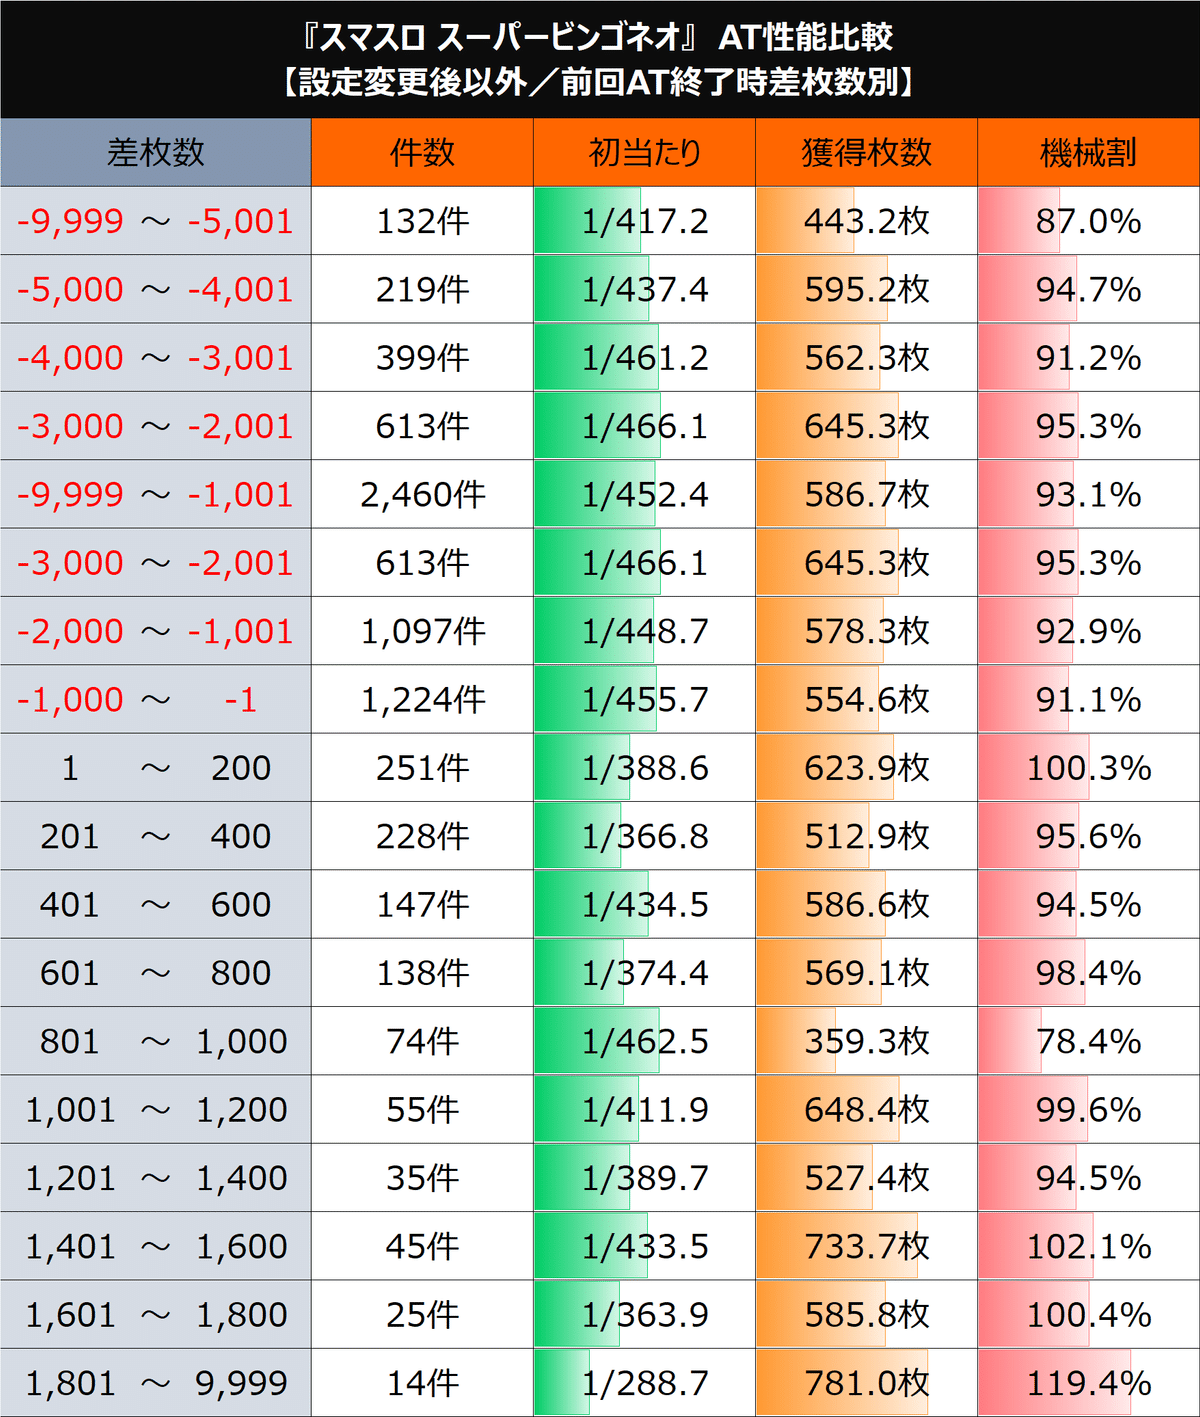Select the range cell -5,000 ～ -4,001
The width and height of the screenshot is (1200, 1417).
155,289
